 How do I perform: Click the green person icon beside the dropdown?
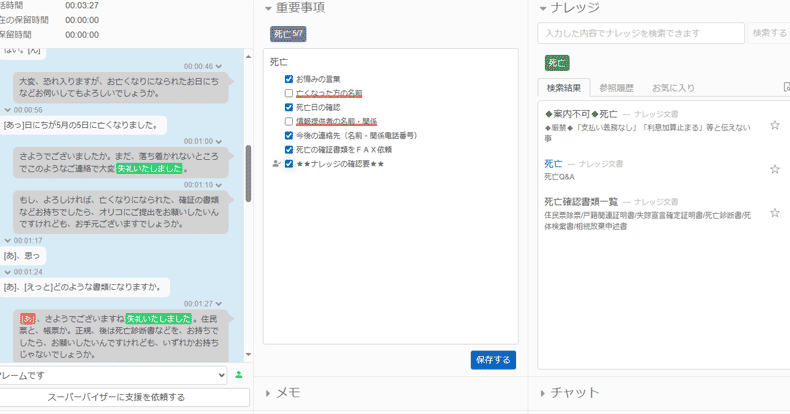(x=239, y=375)
